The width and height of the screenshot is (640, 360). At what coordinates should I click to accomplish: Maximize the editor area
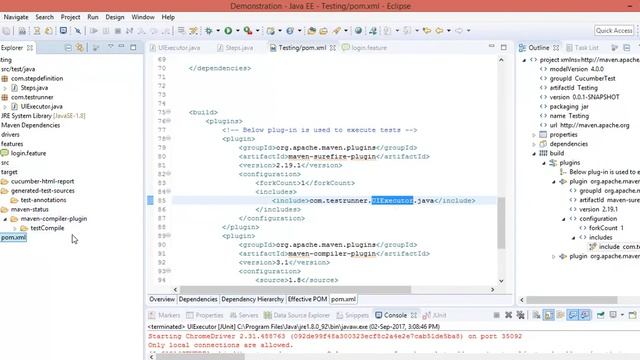(x=504, y=47)
